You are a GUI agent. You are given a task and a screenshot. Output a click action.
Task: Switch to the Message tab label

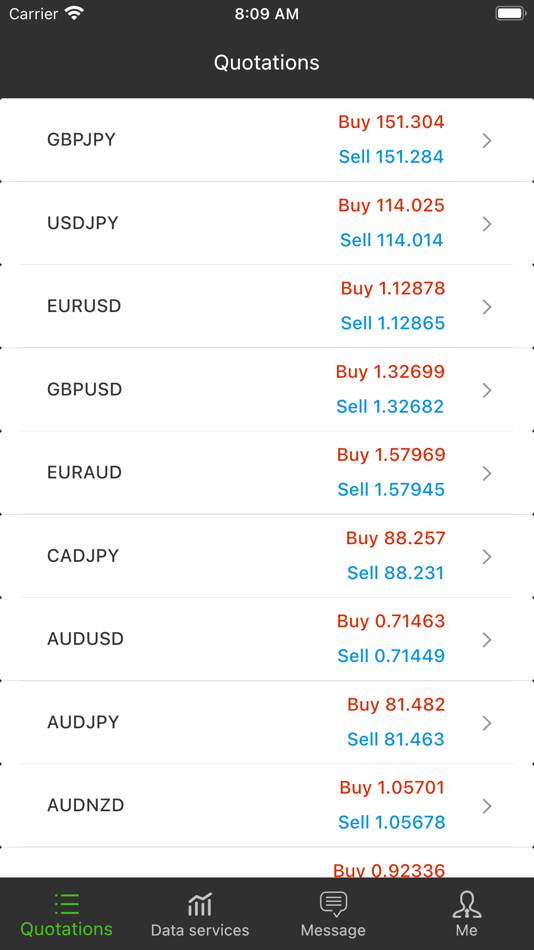click(333, 930)
